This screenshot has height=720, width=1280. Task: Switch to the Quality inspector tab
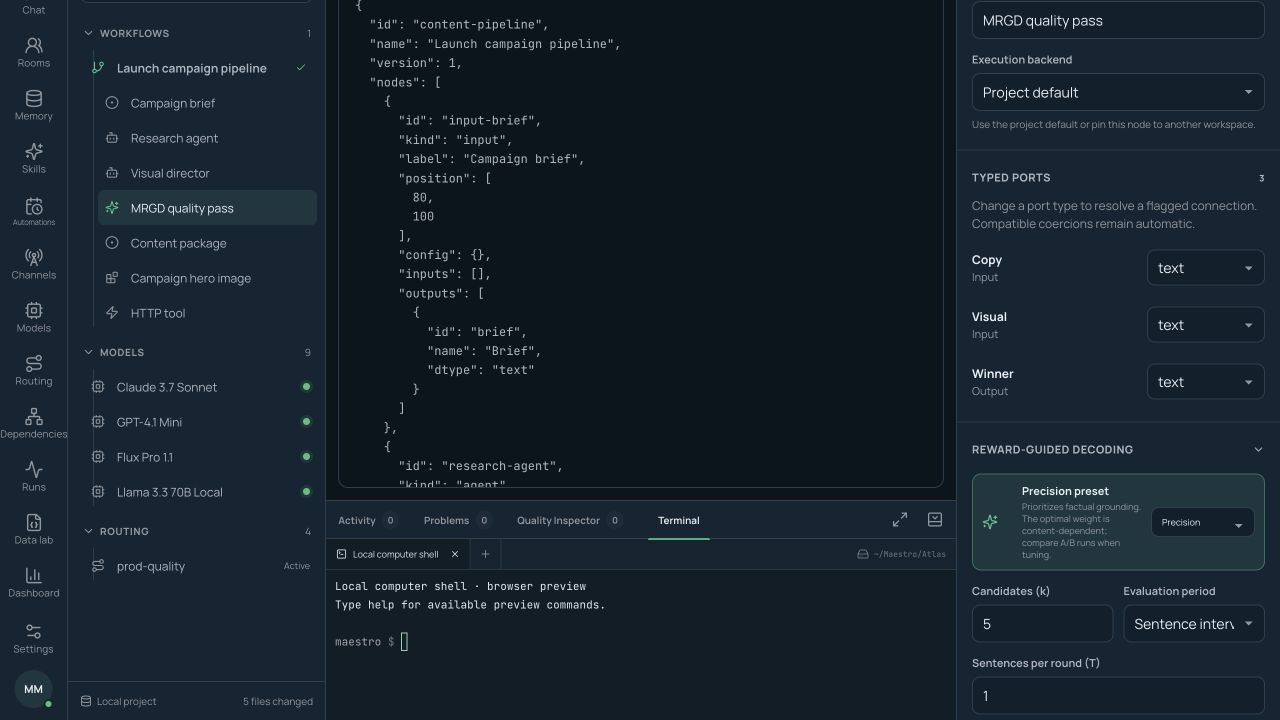(569, 520)
